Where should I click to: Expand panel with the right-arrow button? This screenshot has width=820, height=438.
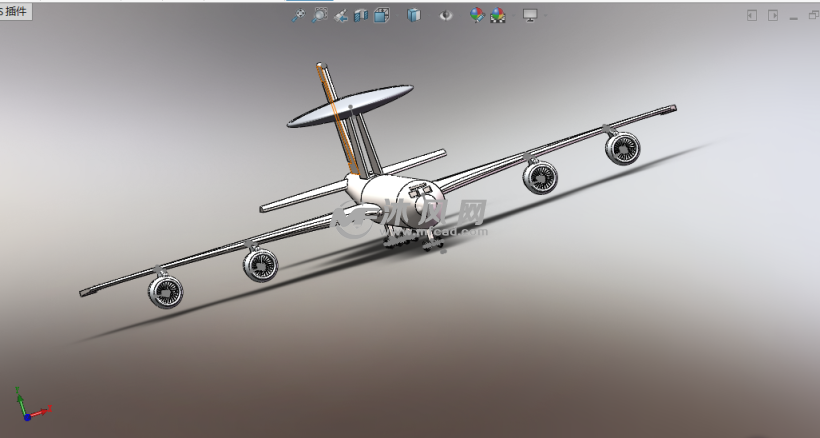pos(772,15)
